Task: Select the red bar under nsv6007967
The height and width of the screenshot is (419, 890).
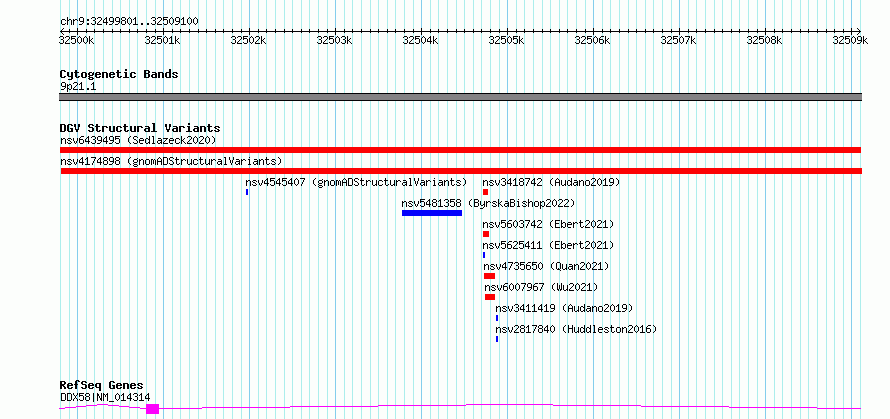Action: pos(490,297)
